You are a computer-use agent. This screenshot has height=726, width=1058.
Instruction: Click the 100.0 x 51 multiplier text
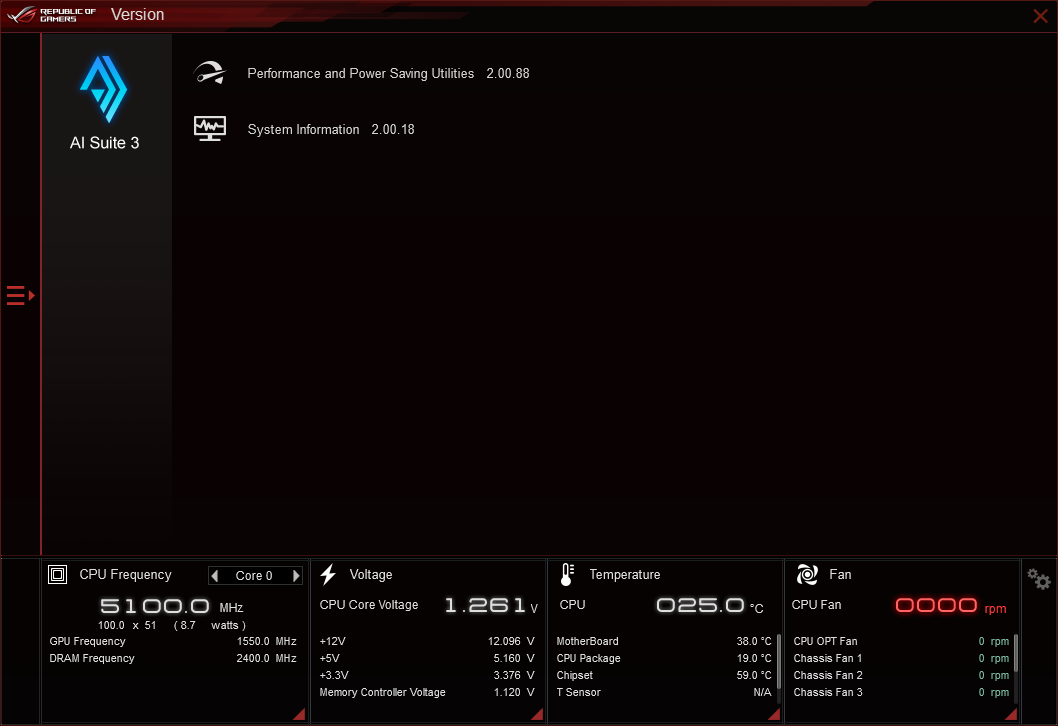point(127,625)
